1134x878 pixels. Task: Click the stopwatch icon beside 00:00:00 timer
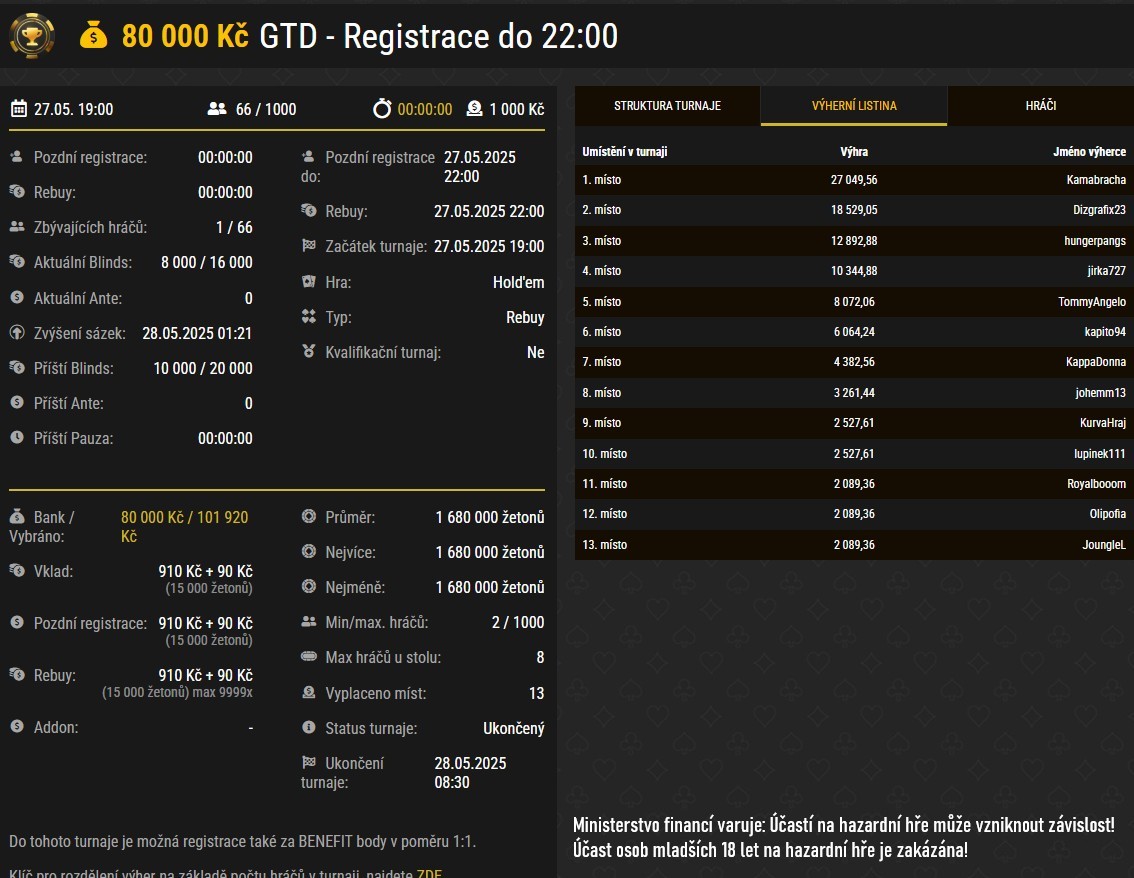click(381, 109)
